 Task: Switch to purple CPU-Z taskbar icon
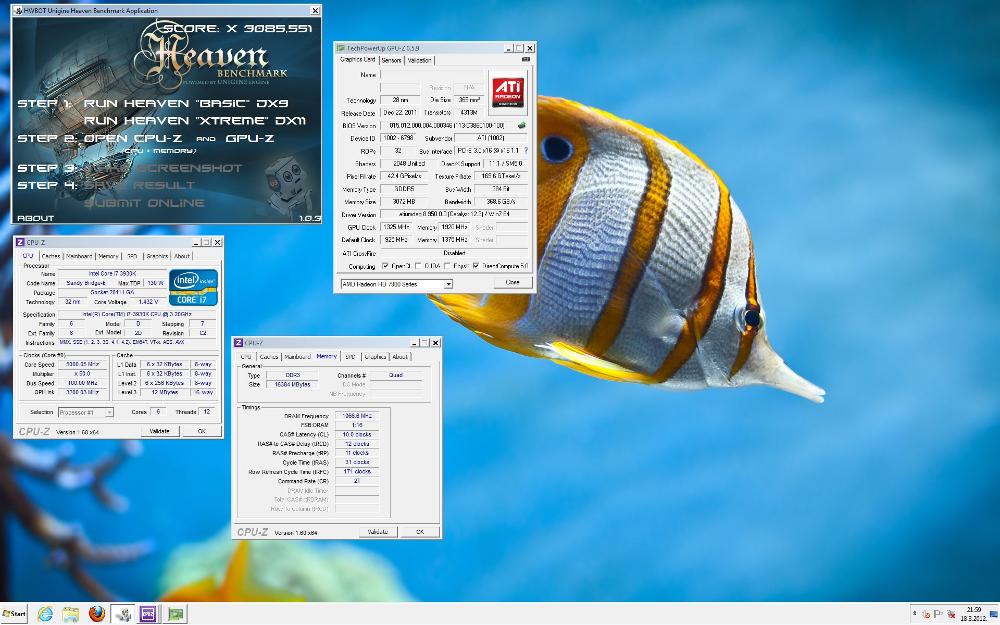[148, 614]
